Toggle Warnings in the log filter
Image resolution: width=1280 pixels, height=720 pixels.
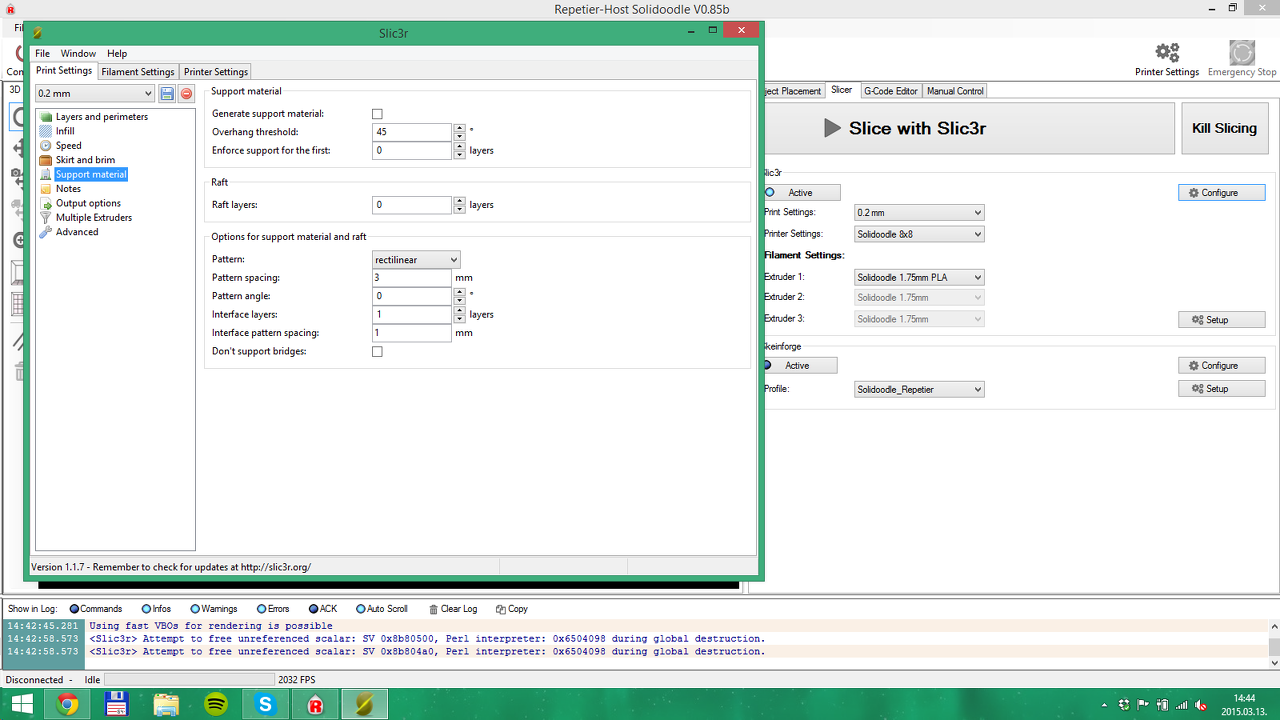[214, 609]
